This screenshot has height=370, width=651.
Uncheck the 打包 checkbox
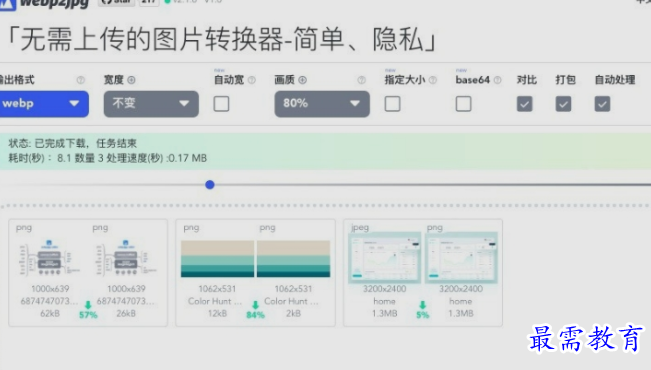[x=563, y=104]
